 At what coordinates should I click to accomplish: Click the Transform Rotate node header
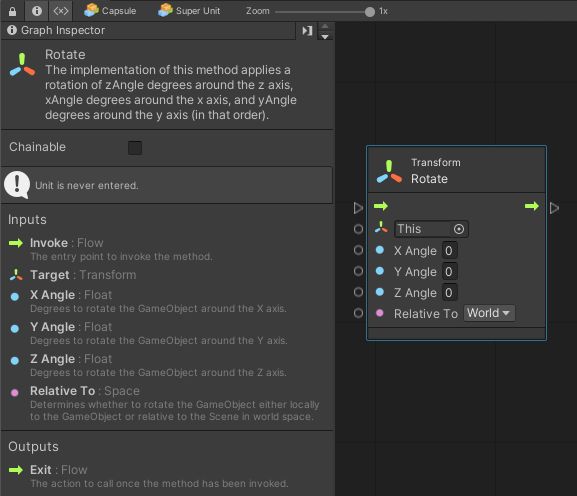456,170
